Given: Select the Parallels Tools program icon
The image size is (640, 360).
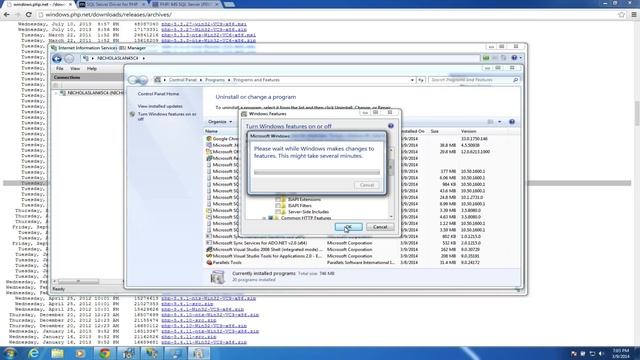Looking at the screenshot, I should tap(209, 262).
